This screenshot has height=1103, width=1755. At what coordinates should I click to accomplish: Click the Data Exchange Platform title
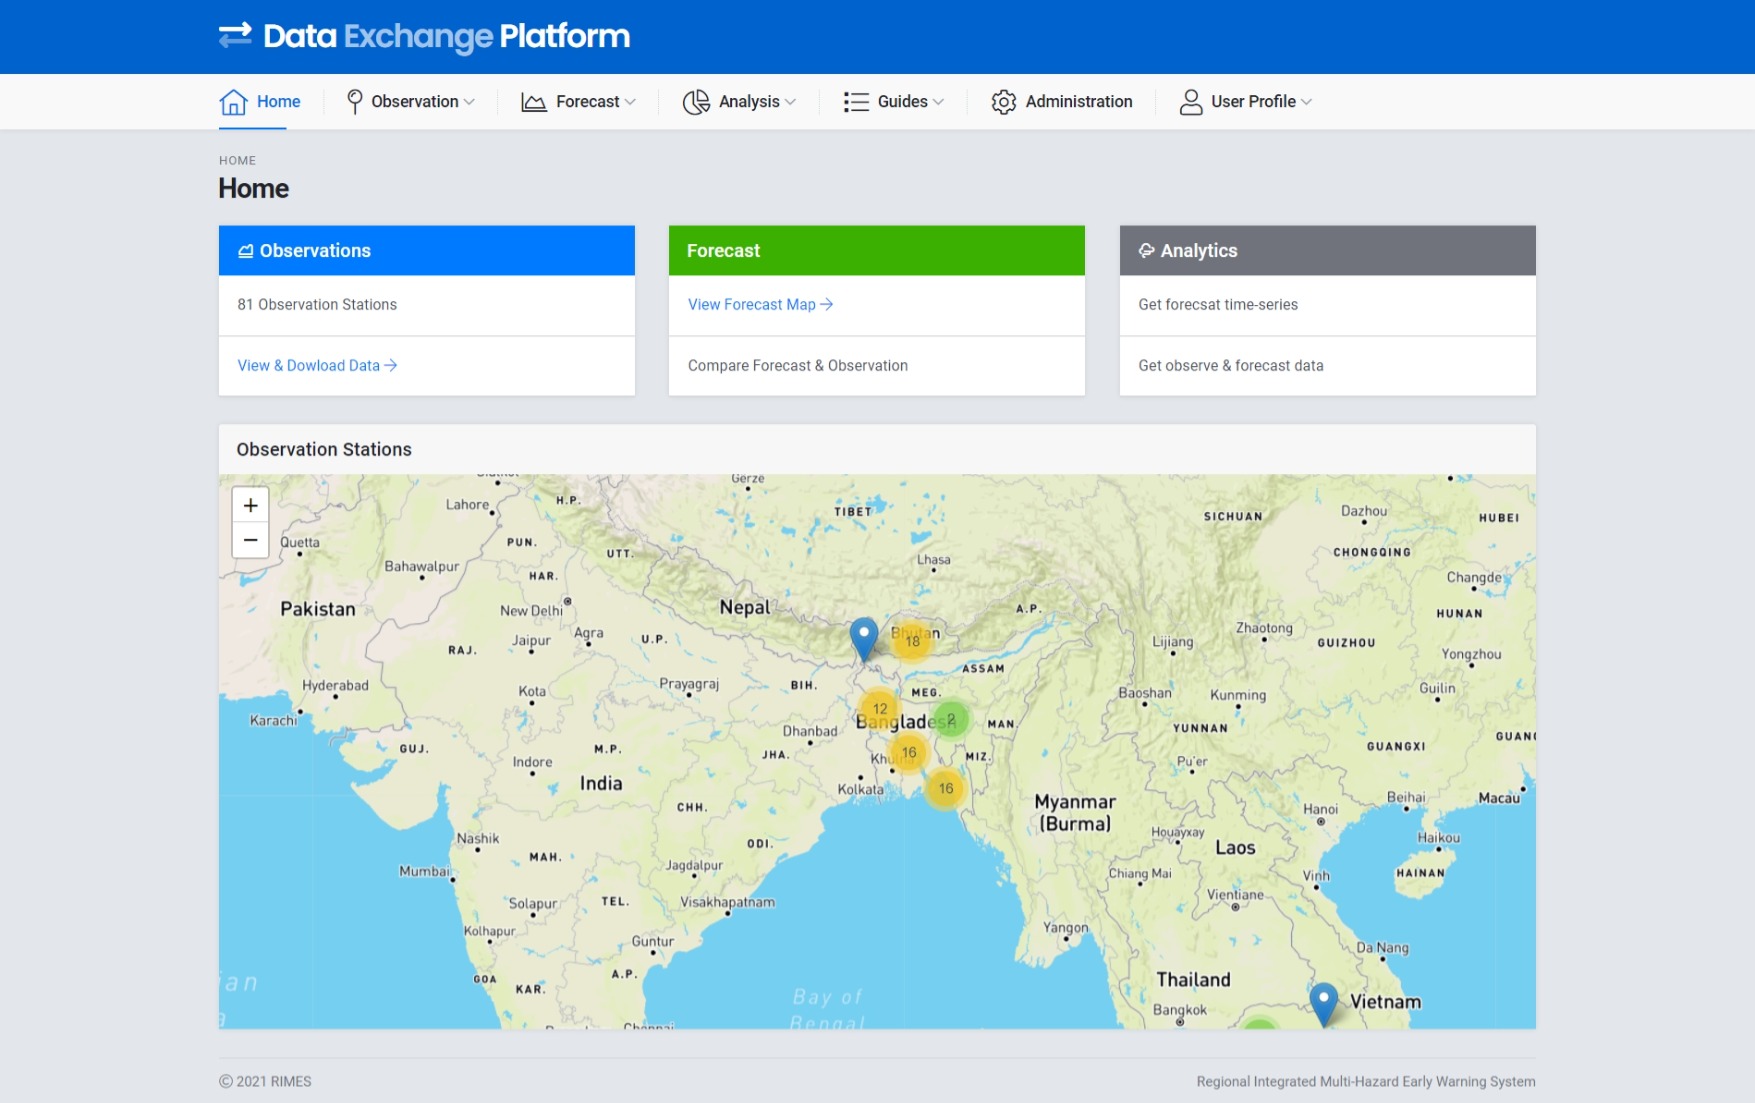[447, 37]
